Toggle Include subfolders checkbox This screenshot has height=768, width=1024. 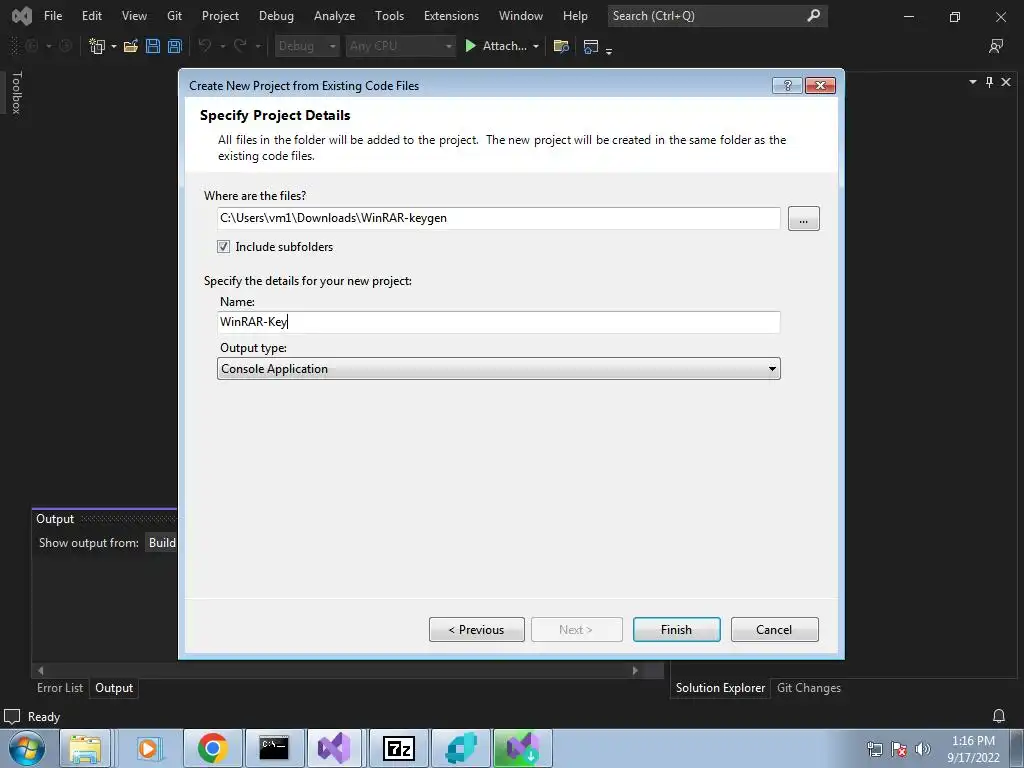tap(223, 247)
